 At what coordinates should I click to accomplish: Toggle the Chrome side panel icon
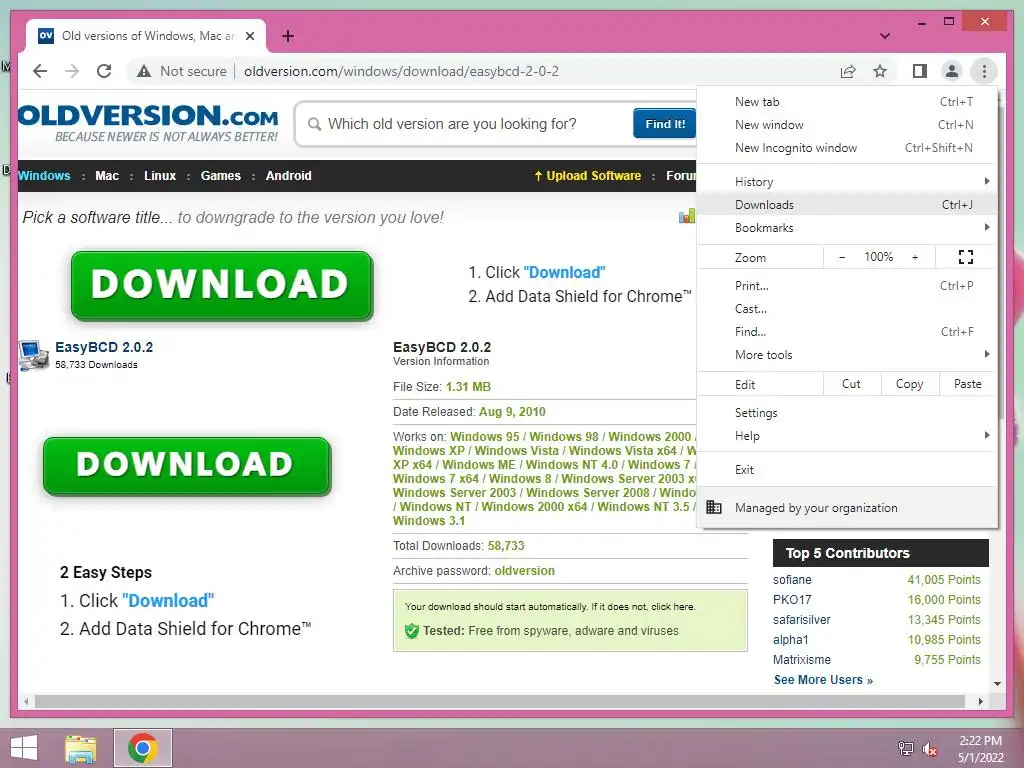click(x=920, y=71)
